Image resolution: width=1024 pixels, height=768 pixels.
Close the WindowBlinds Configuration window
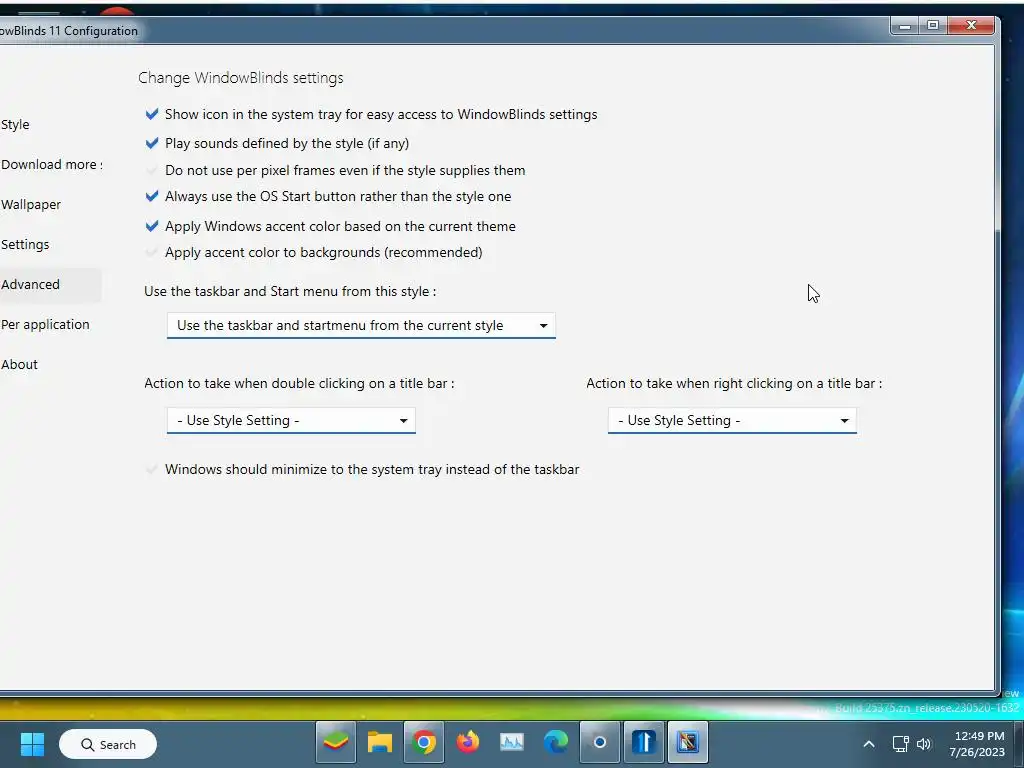[971, 25]
